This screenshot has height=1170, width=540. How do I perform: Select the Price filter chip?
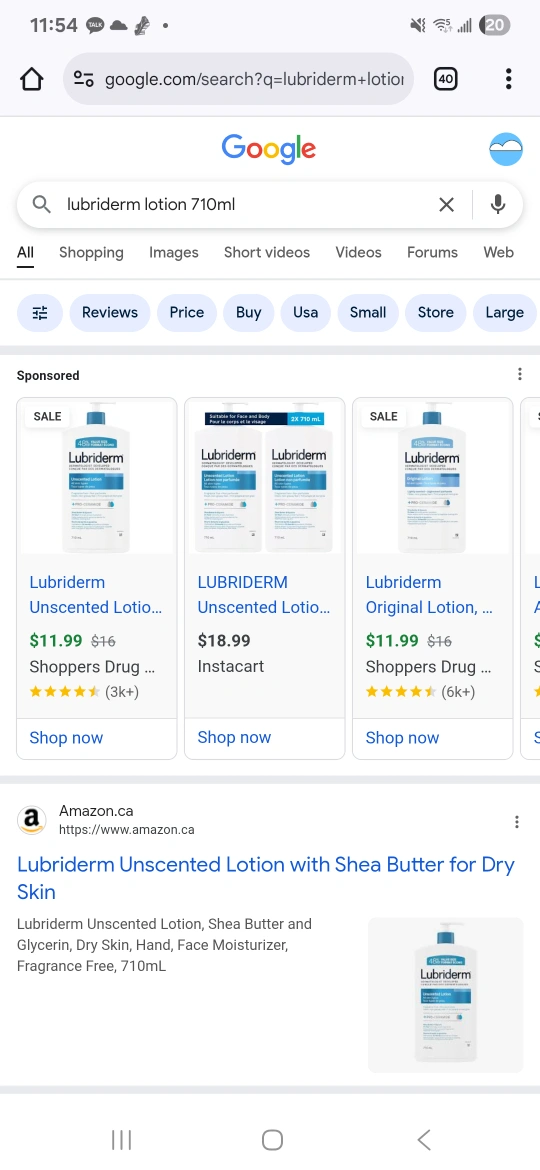(186, 313)
